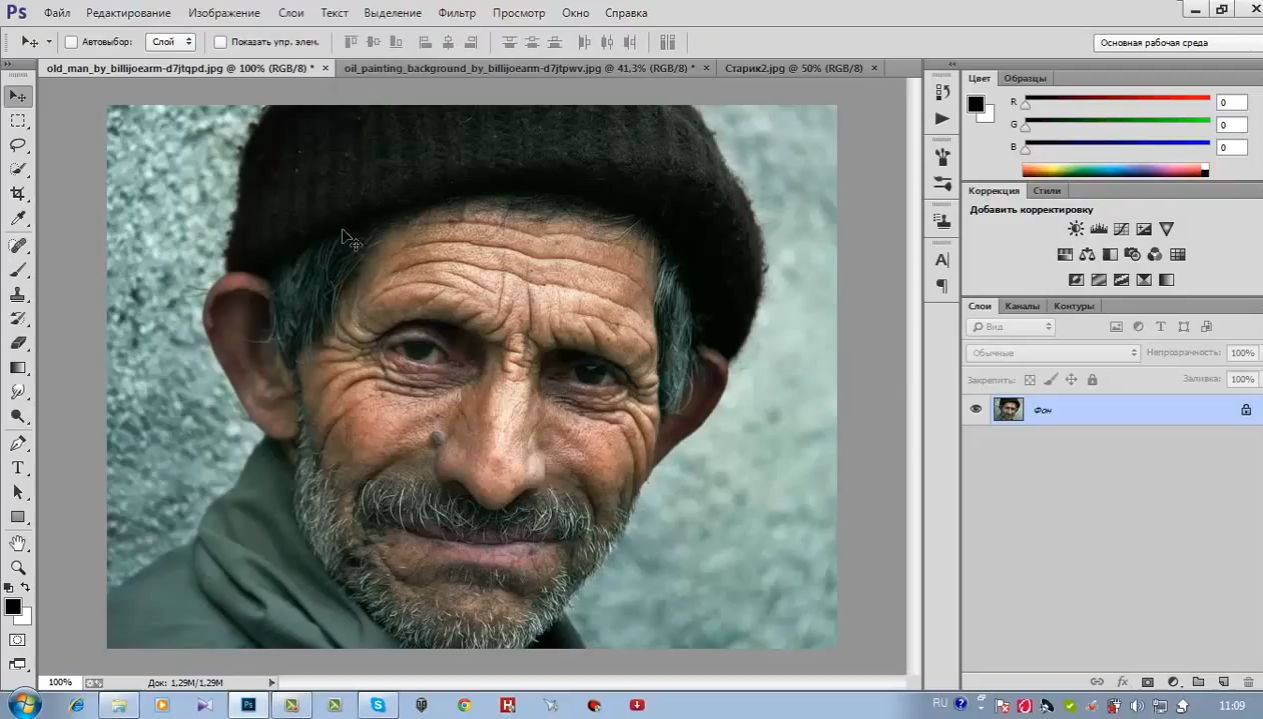The height and width of the screenshot is (719, 1263).
Task: Click the Chrome icon in the taskbar
Action: point(465,705)
